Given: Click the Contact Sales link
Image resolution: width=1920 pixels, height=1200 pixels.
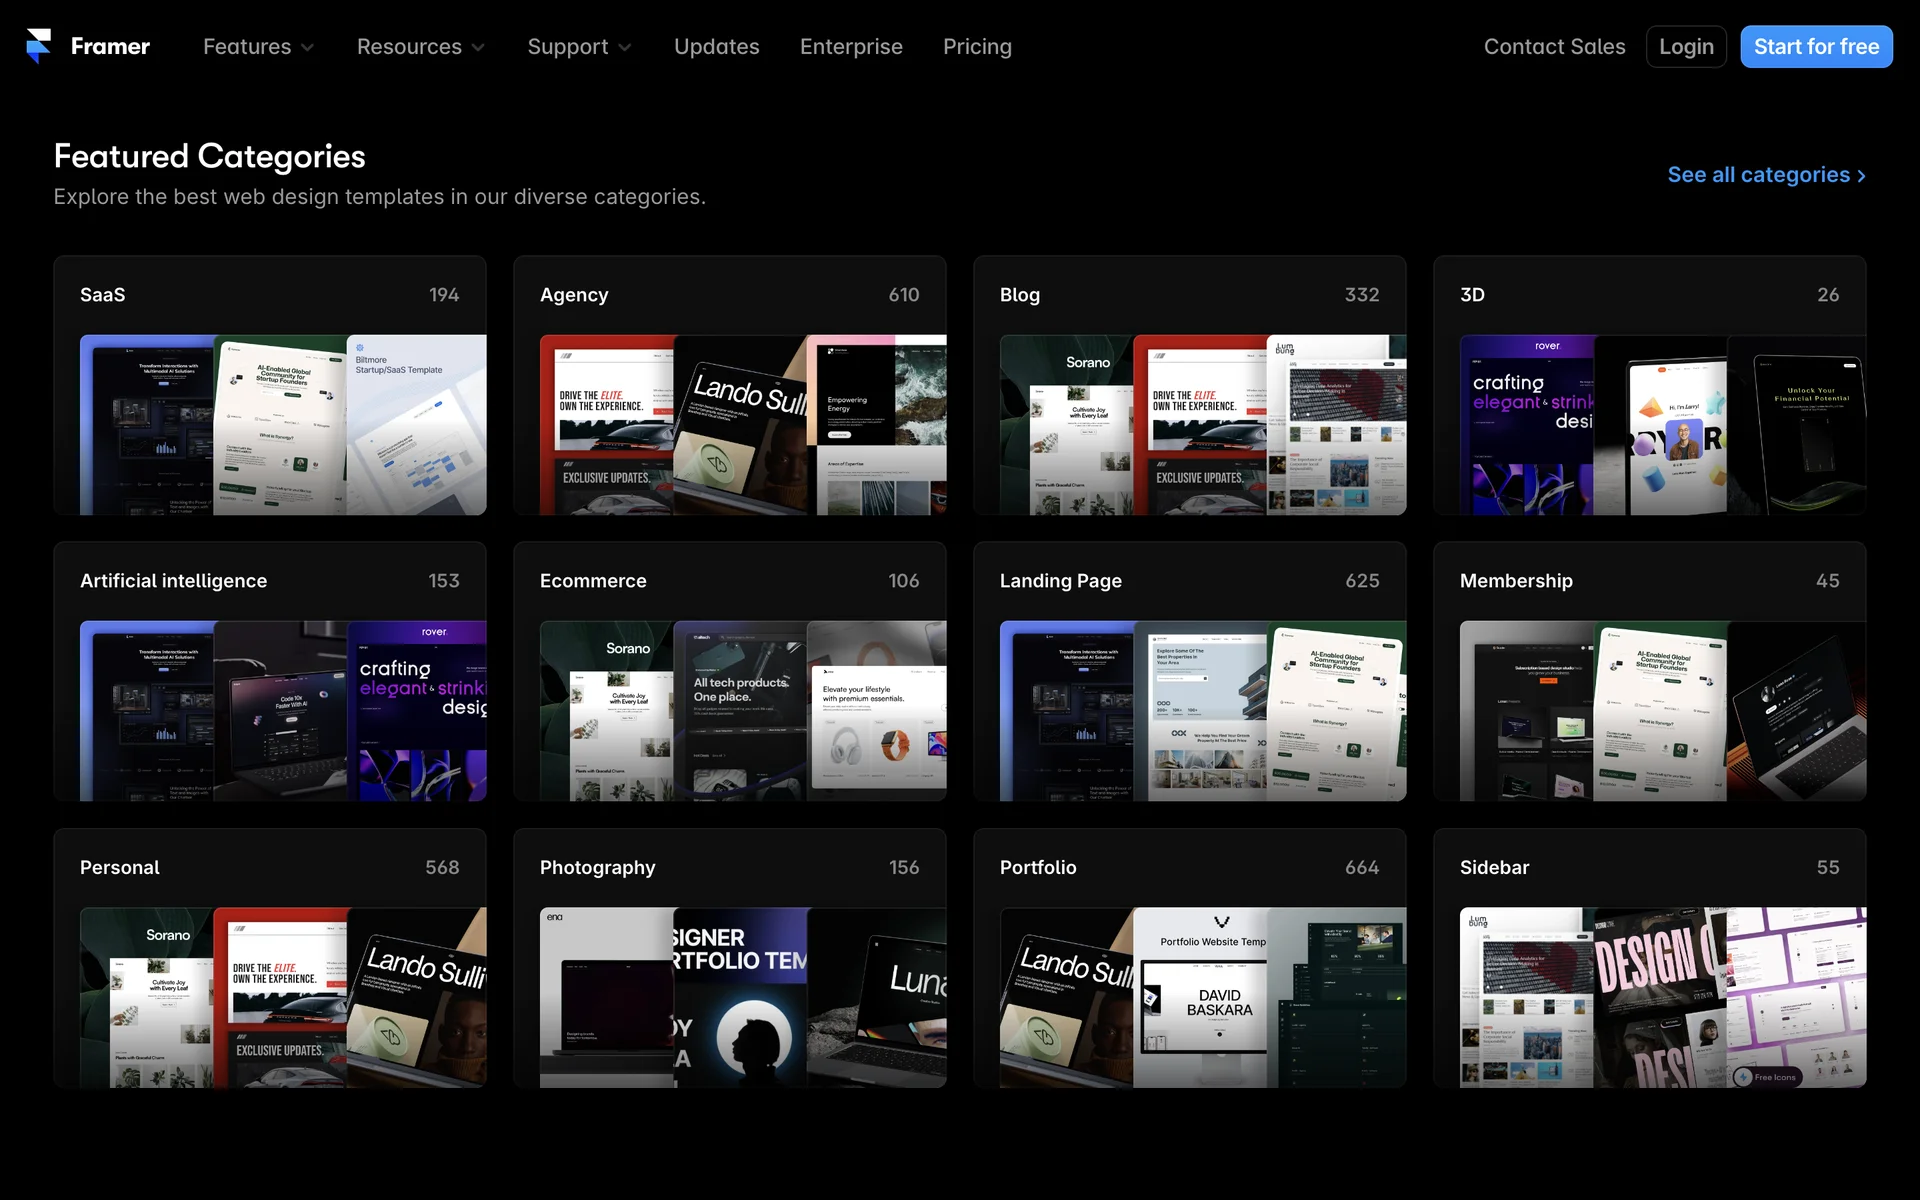Looking at the screenshot, I should pos(1554,47).
